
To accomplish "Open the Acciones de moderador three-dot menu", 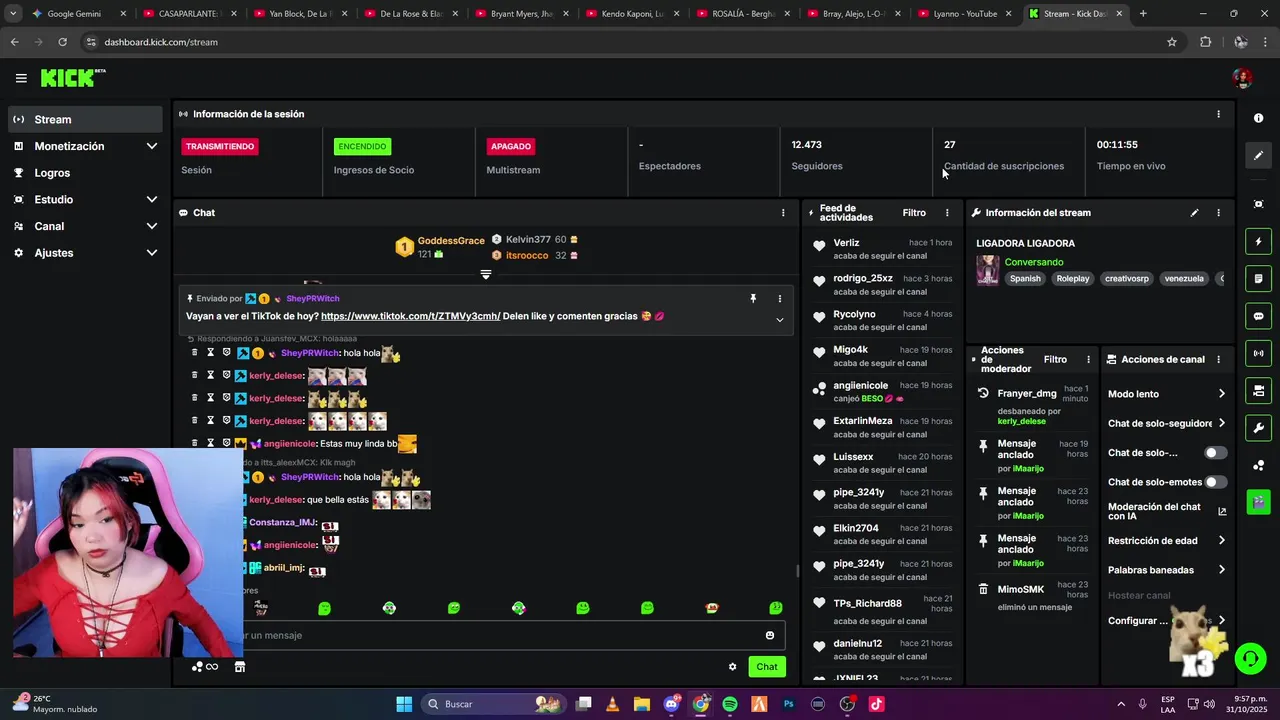I will pyautogui.click(x=1088, y=359).
